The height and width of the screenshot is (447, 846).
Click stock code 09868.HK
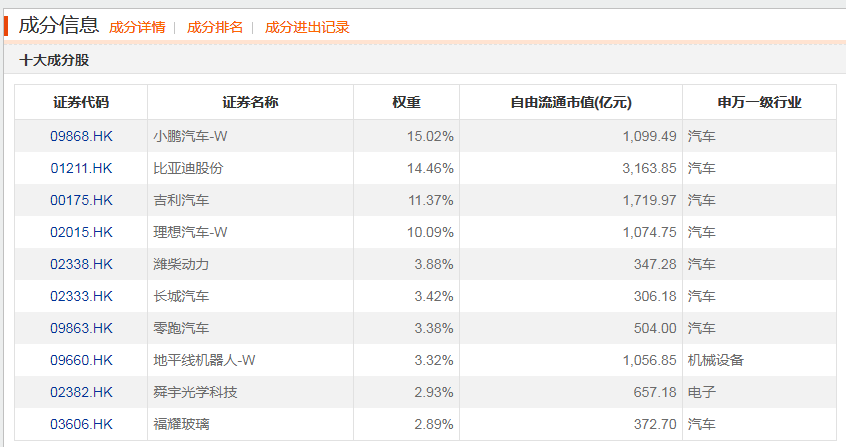click(x=81, y=136)
